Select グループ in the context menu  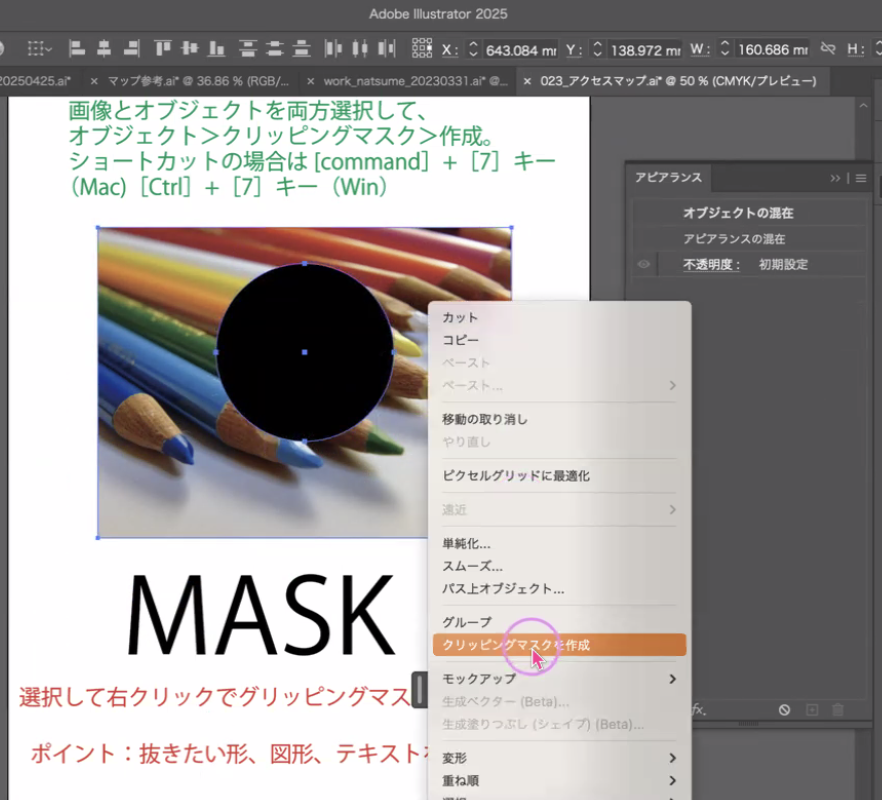pyautogui.click(x=467, y=622)
